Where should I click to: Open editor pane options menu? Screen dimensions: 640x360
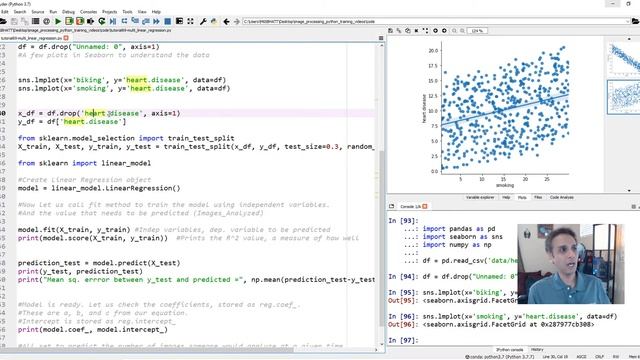[x=381, y=38]
